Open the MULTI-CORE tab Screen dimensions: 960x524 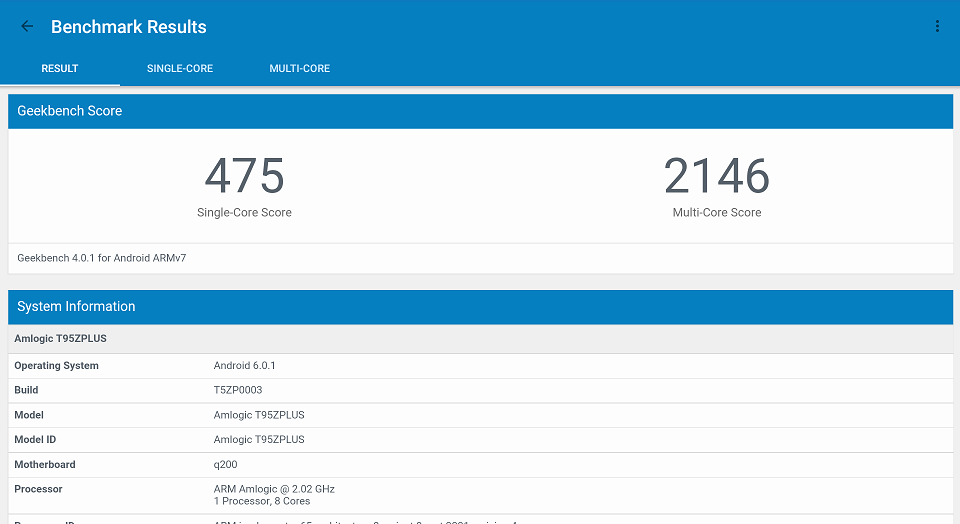coord(299,69)
